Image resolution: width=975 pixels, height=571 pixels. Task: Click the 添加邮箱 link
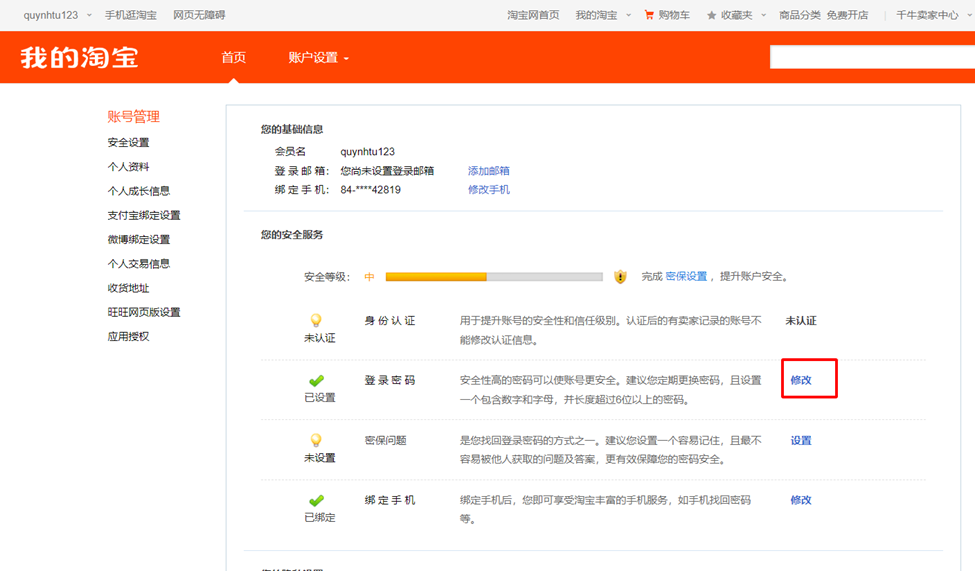tap(489, 170)
